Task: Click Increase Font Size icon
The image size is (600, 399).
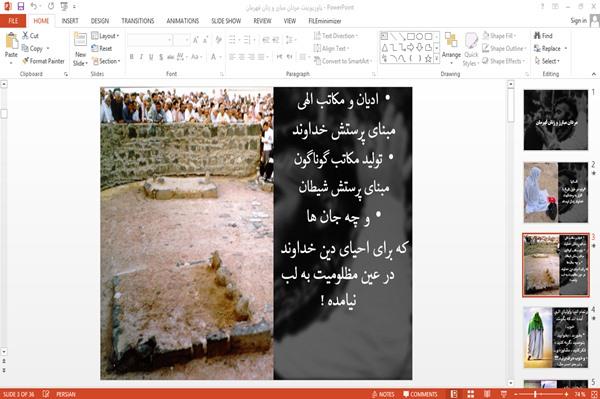Action: [x=196, y=40]
